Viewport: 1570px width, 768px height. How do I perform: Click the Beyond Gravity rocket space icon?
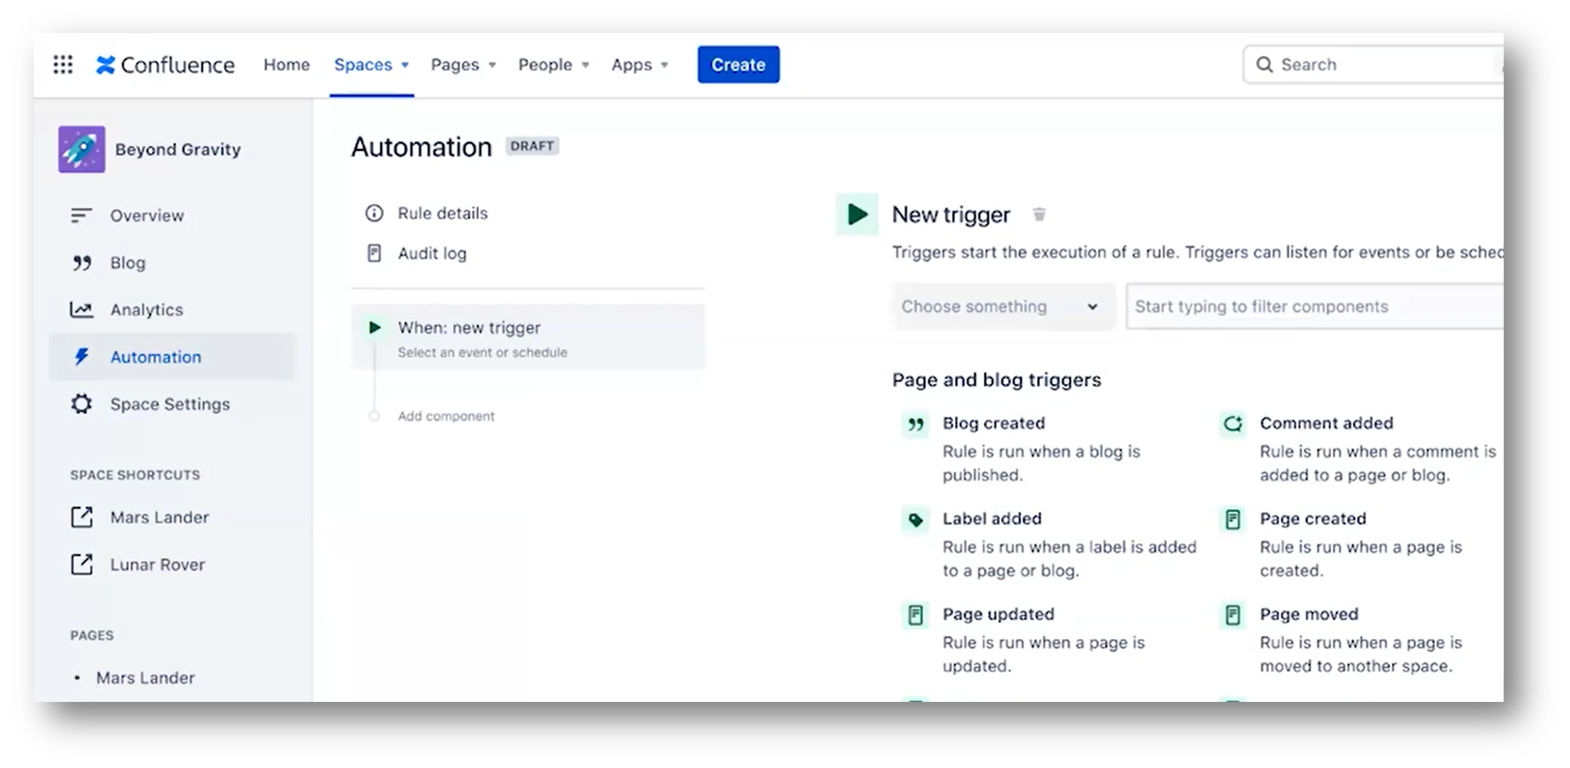[81, 149]
